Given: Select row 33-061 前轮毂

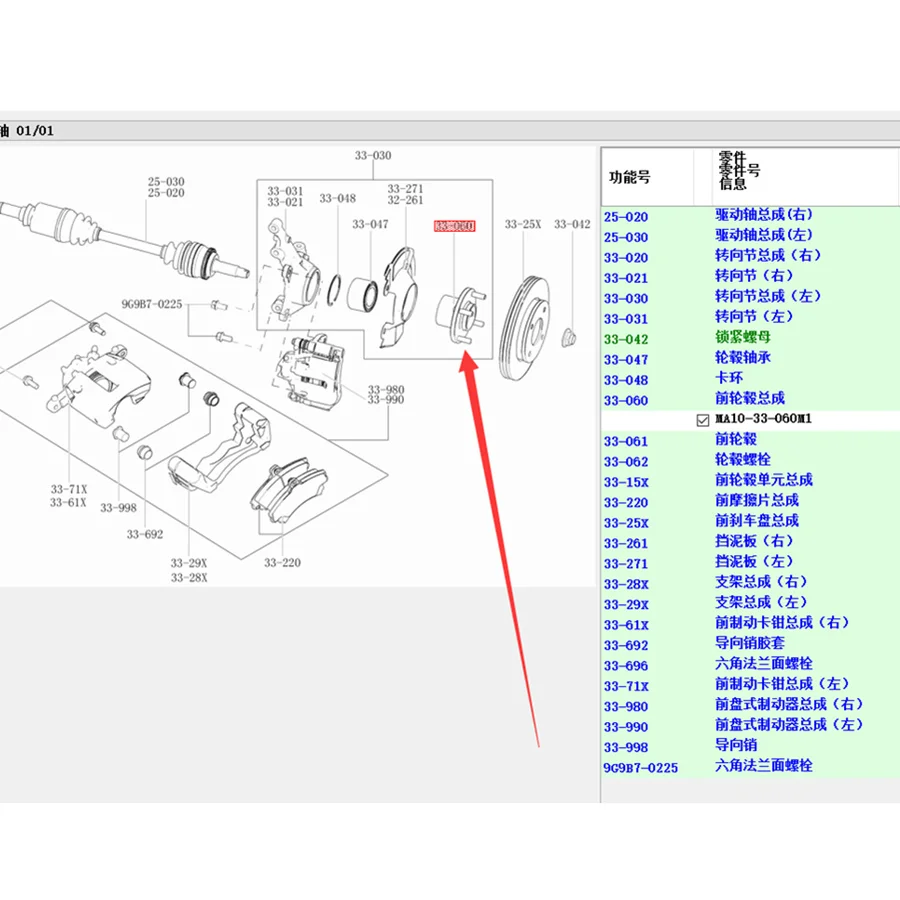Looking at the screenshot, I should (x=750, y=440).
